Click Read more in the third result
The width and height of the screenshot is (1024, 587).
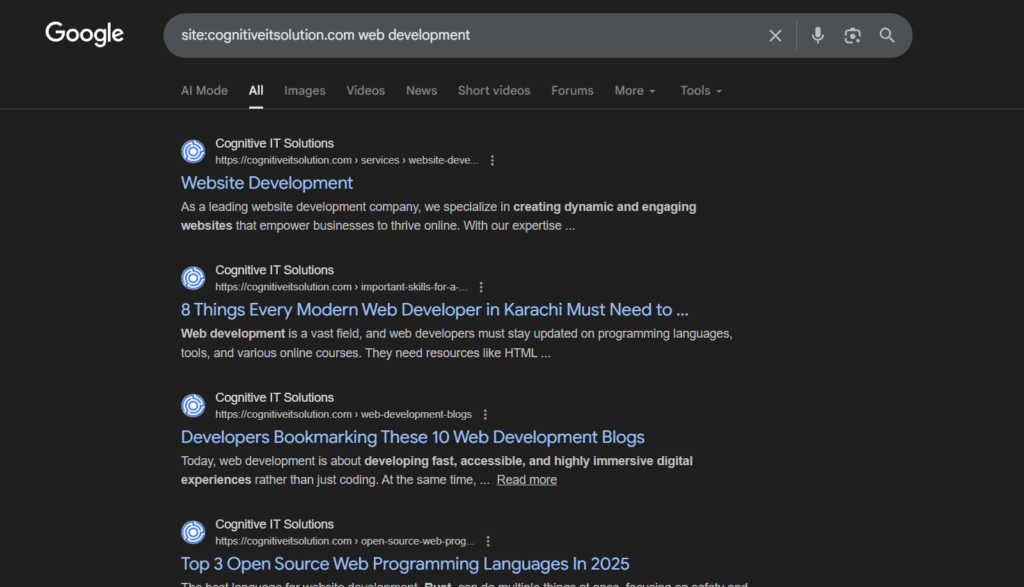coord(527,480)
